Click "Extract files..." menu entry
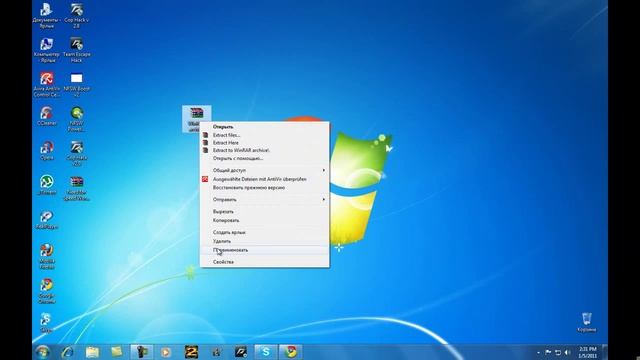 click(x=264, y=135)
